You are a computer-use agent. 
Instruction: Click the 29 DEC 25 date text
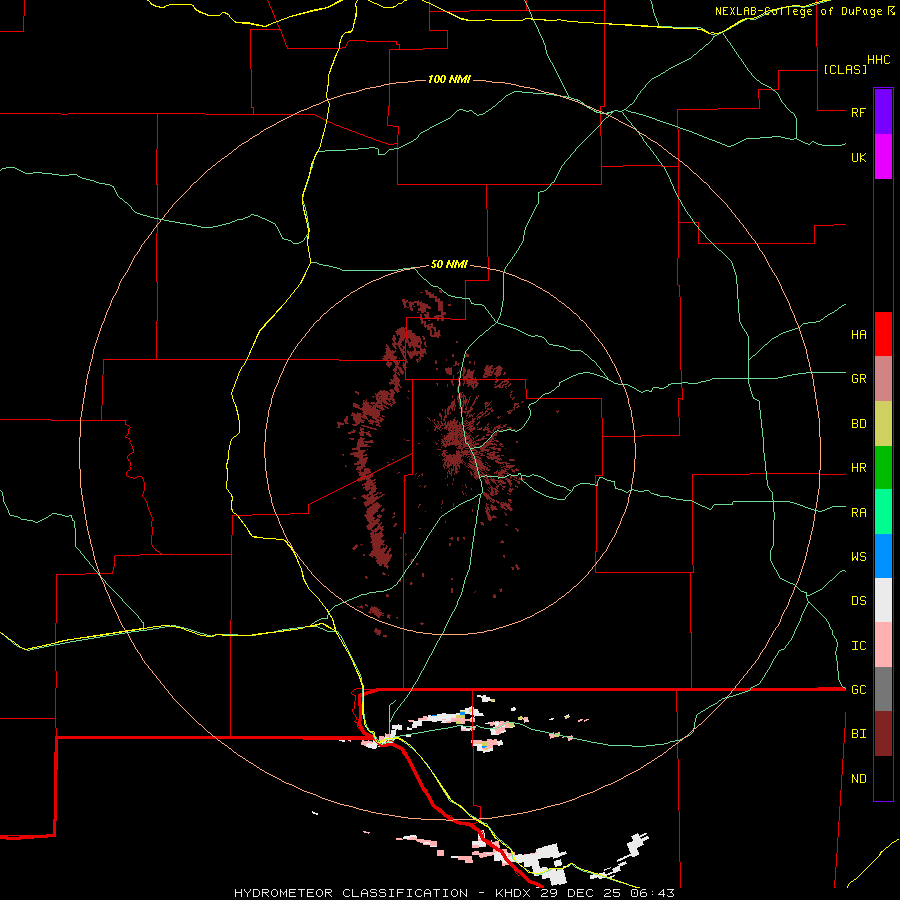(580, 893)
